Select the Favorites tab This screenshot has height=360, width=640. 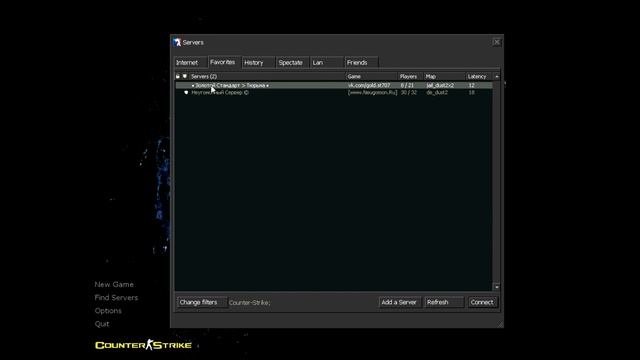(225, 62)
